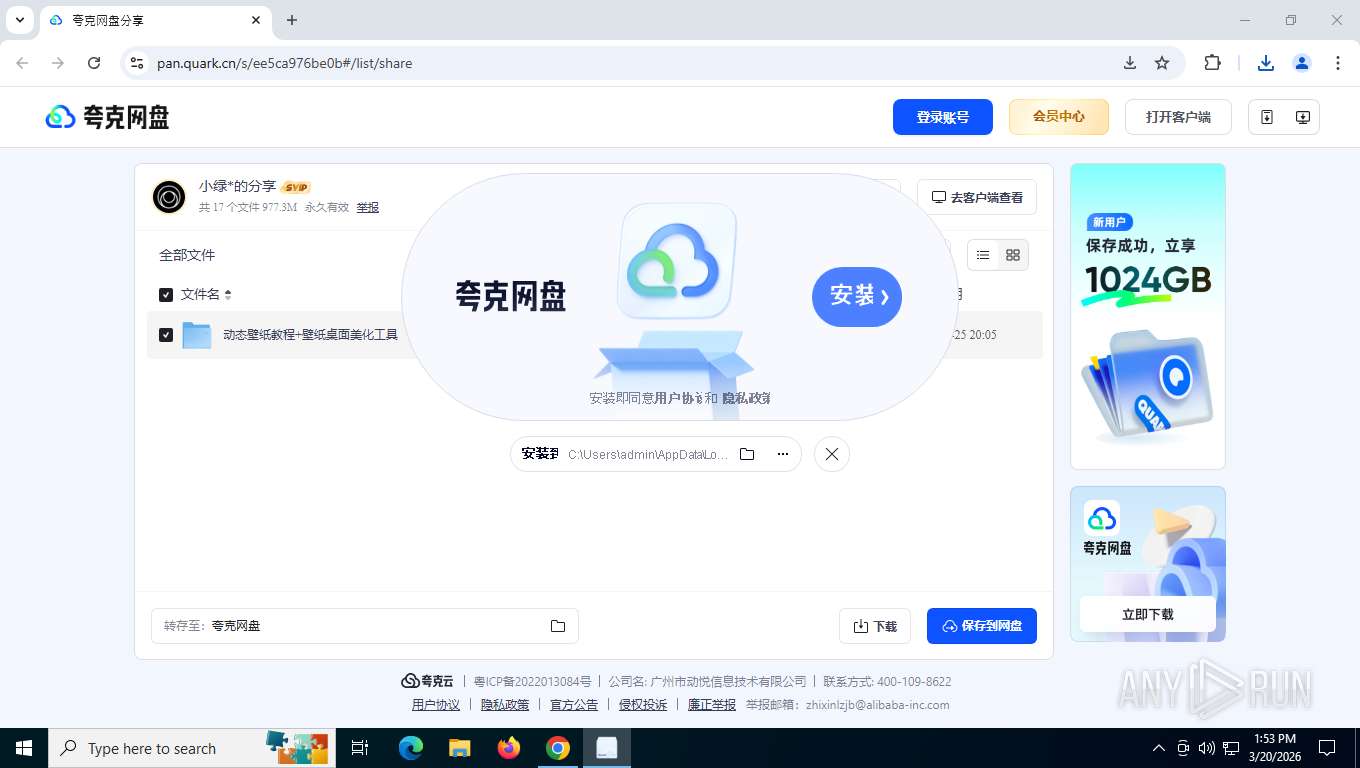Launch Microsoft Edge from taskbar
1360x768 pixels.
pos(410,748)
